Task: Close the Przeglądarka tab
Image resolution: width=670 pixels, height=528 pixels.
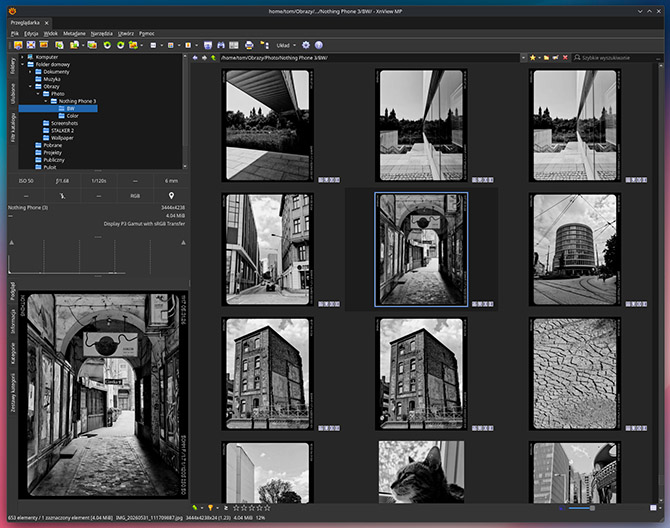Action: pos(47,23)
